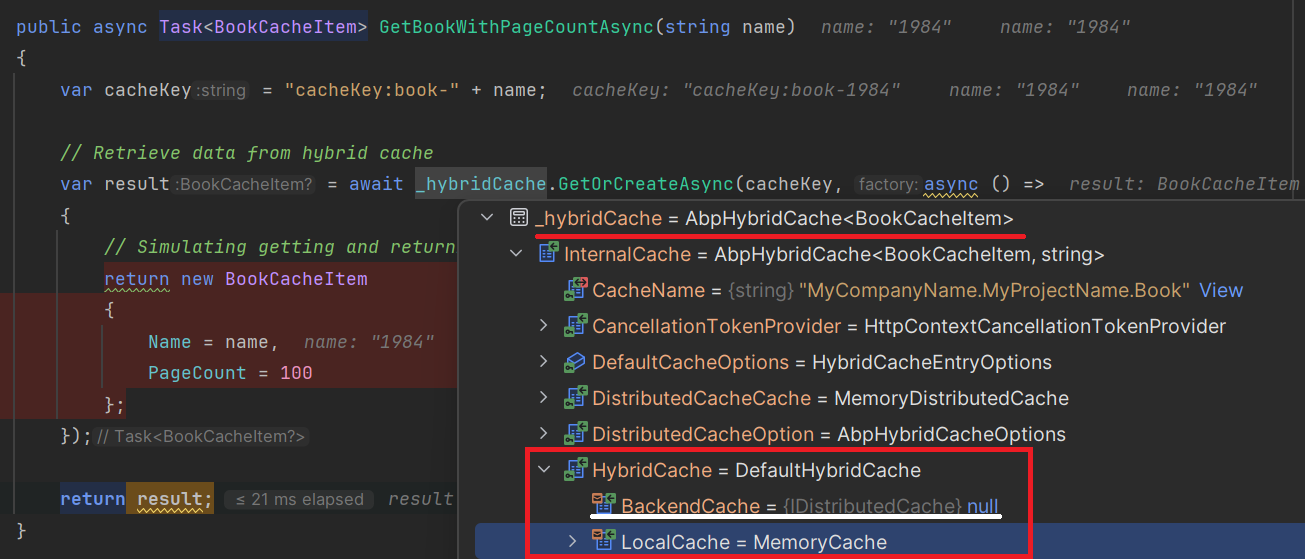Click the BackendCache field icon
This screenshot has width=1305, height=559.
pos(603,506)
